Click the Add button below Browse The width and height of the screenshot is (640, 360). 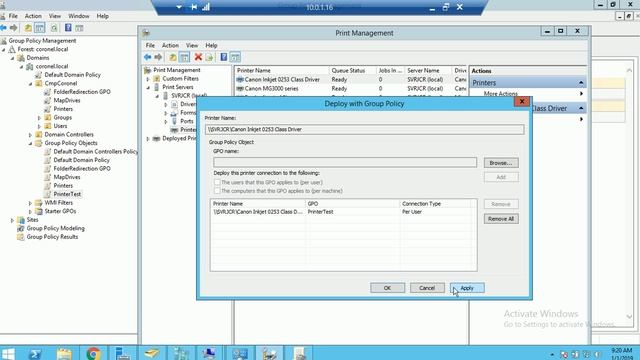[501, 177]
